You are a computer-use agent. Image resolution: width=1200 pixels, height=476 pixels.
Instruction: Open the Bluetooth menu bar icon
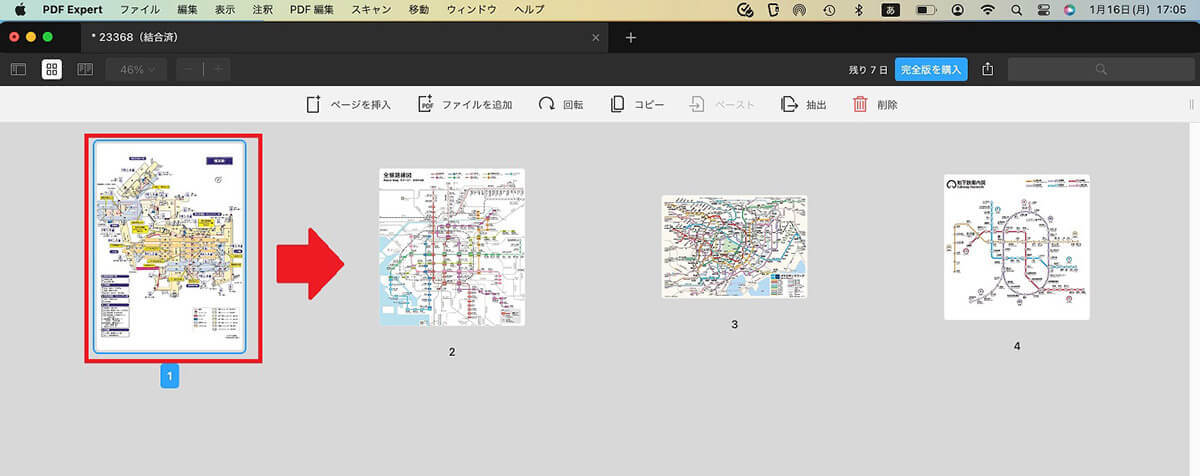tap(857, 9)
